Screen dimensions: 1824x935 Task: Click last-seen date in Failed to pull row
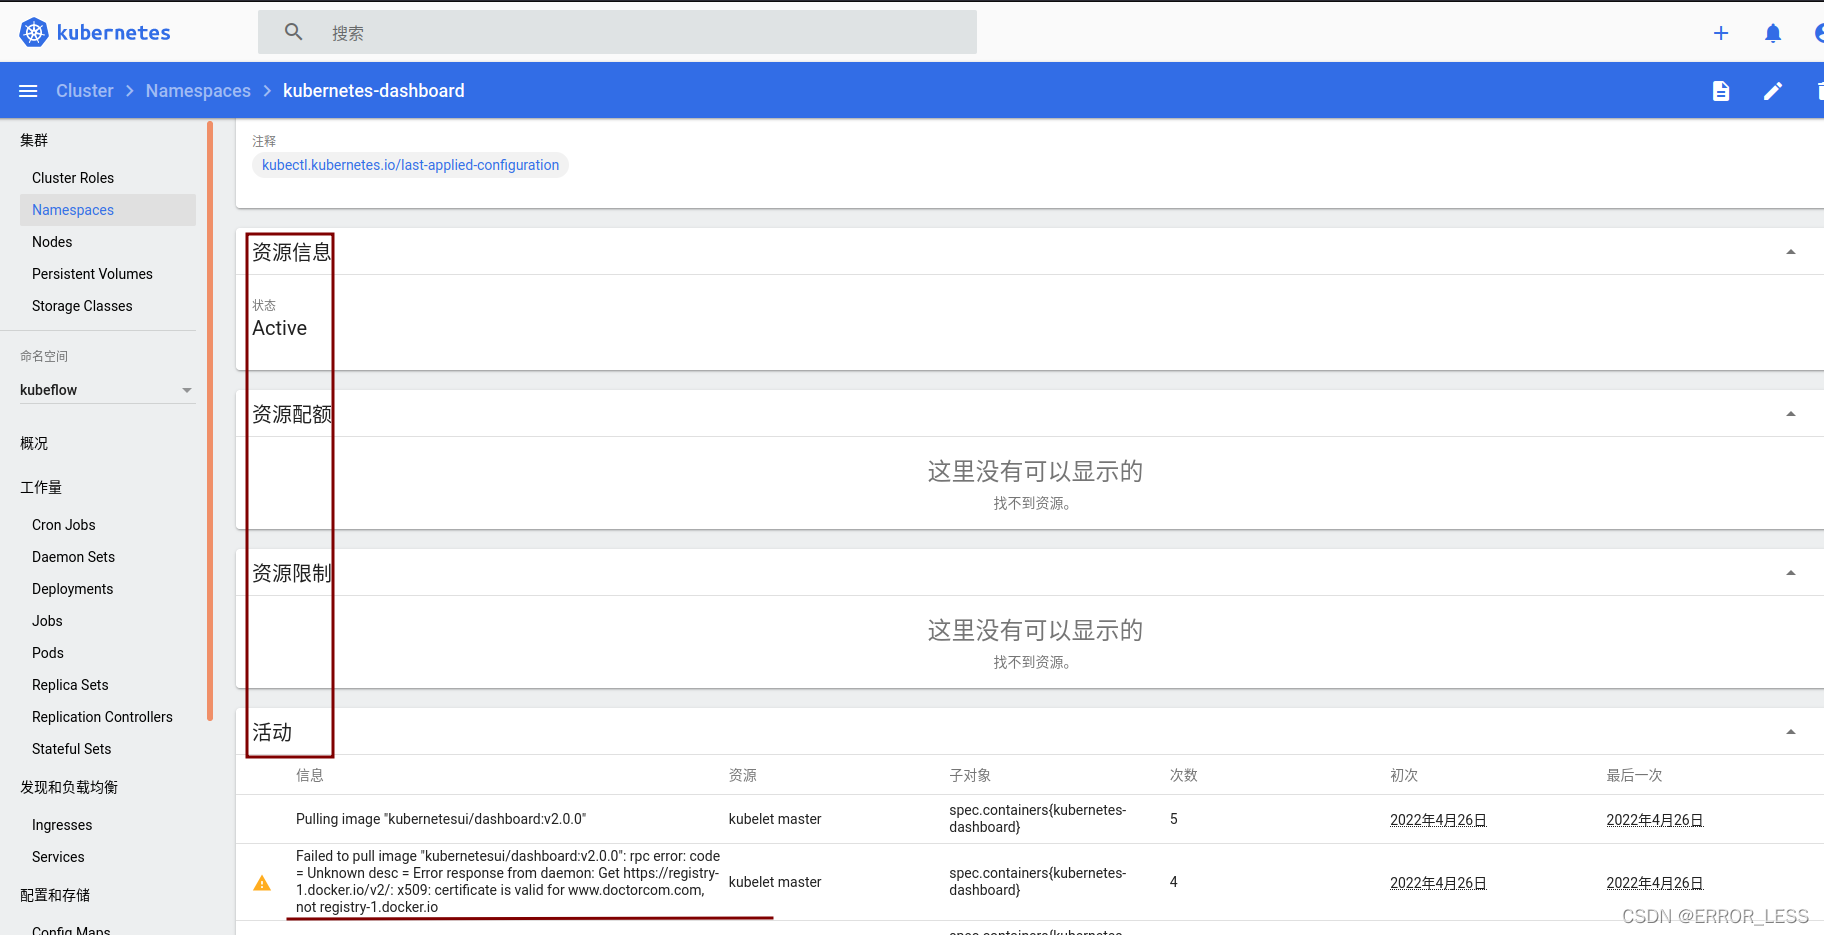pyautogui.click(x=1654, y=883)
